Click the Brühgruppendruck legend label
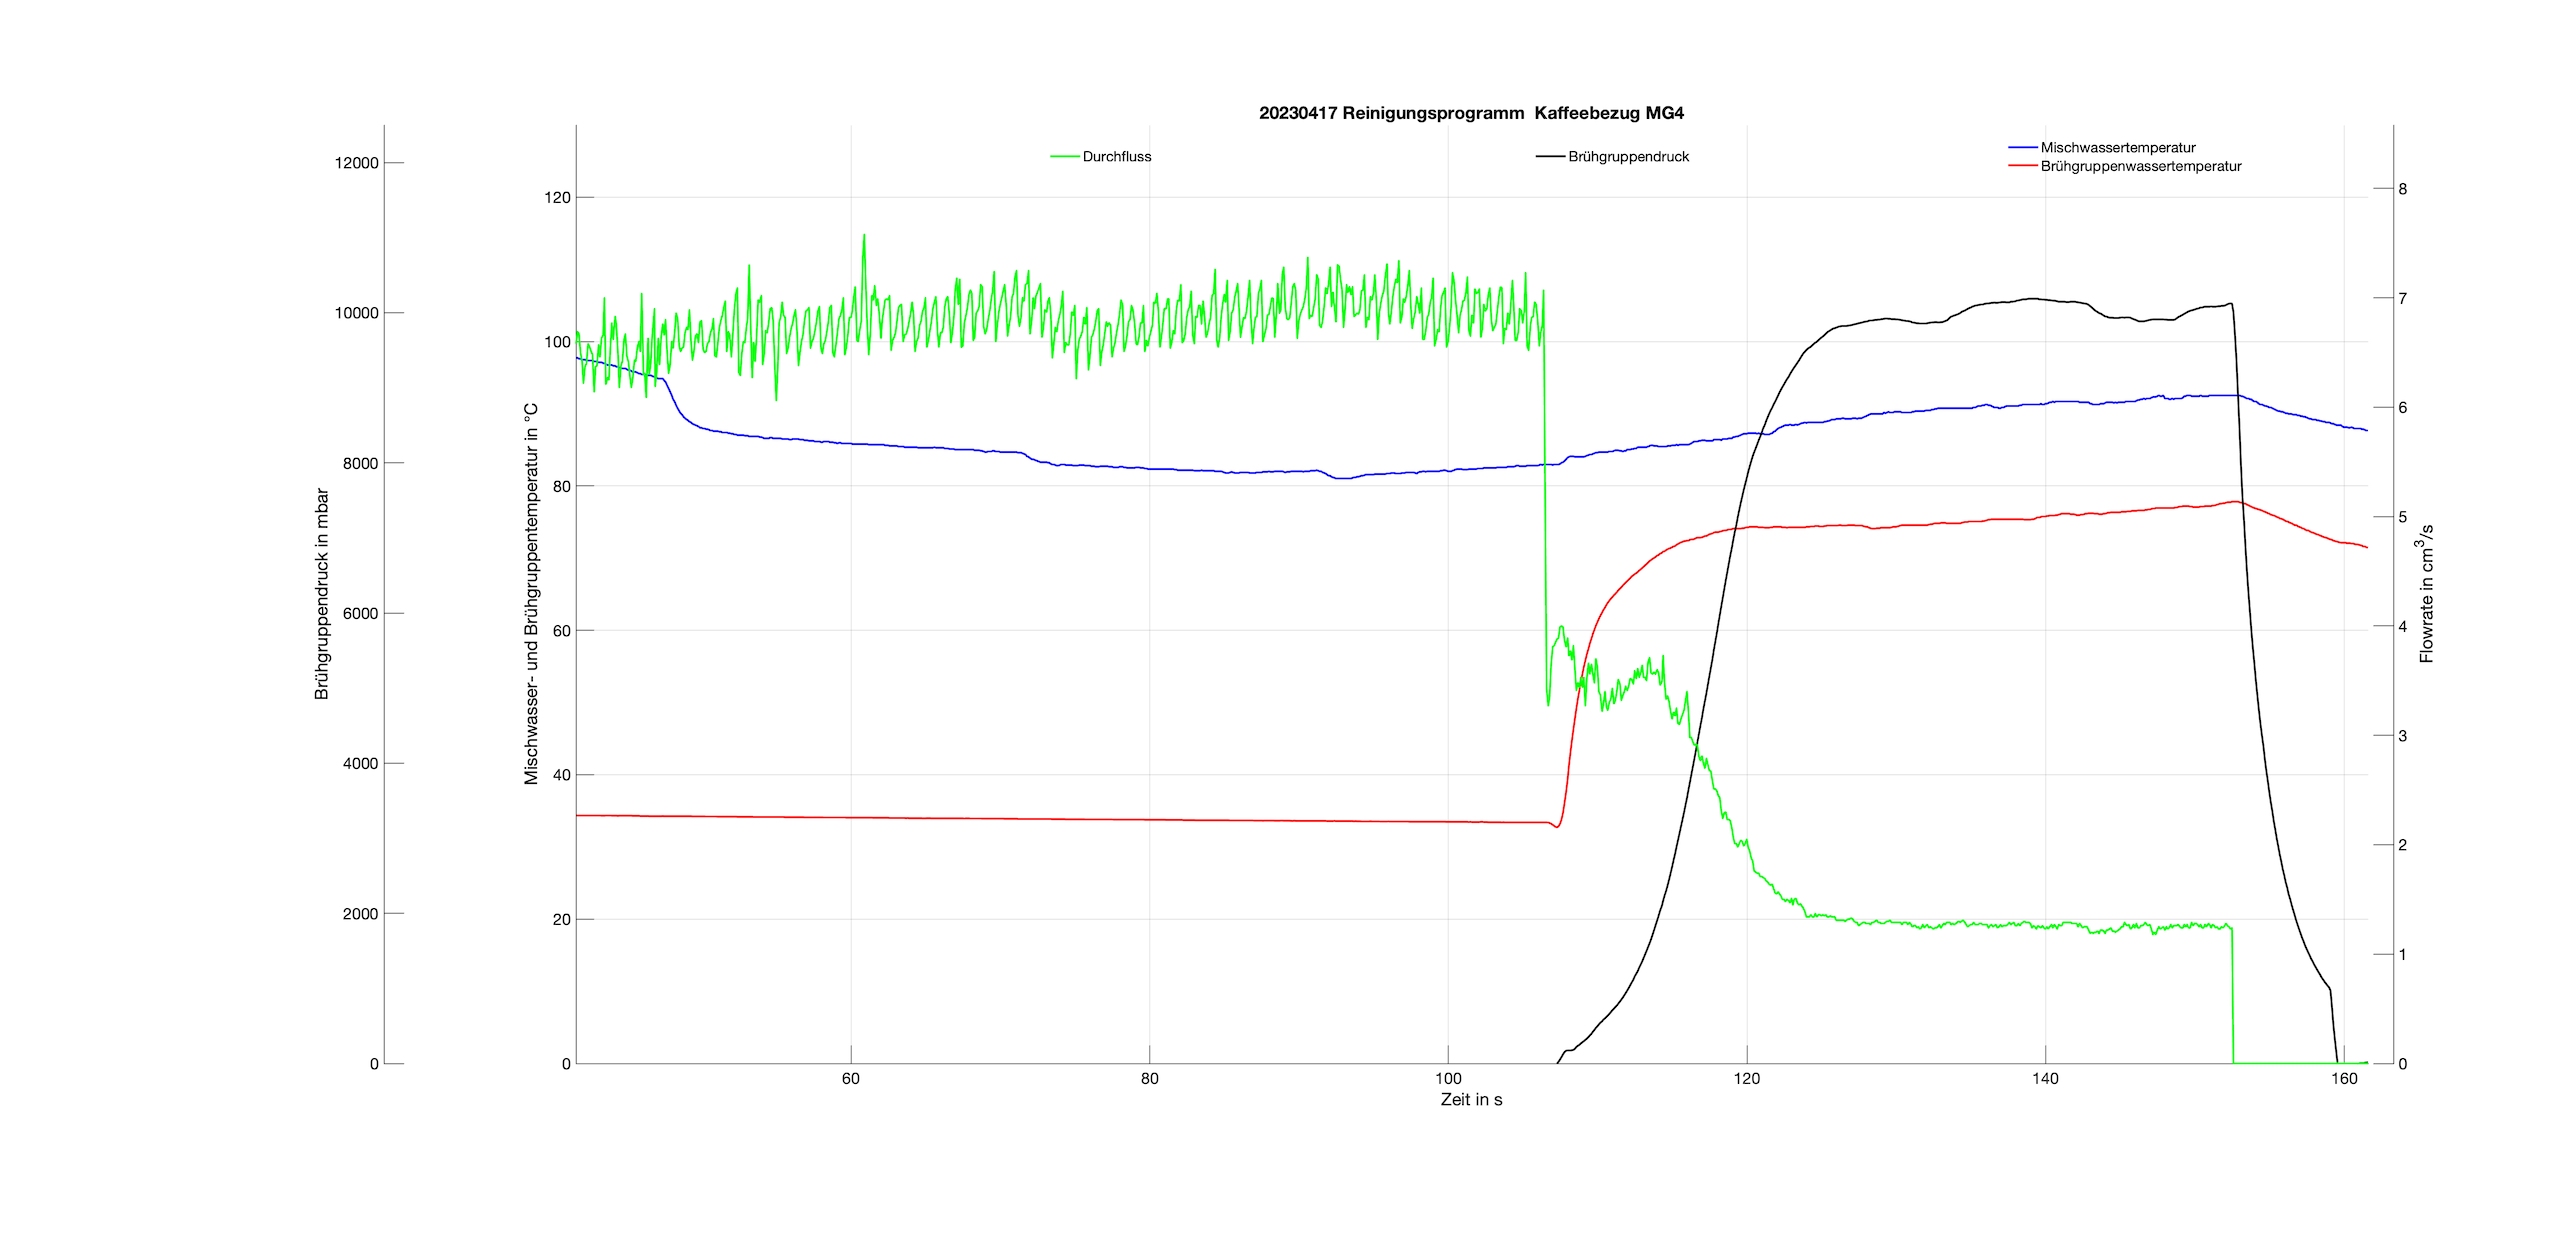The width and height of the screenshot is (2560, 1251). [x=1628, y=157]
